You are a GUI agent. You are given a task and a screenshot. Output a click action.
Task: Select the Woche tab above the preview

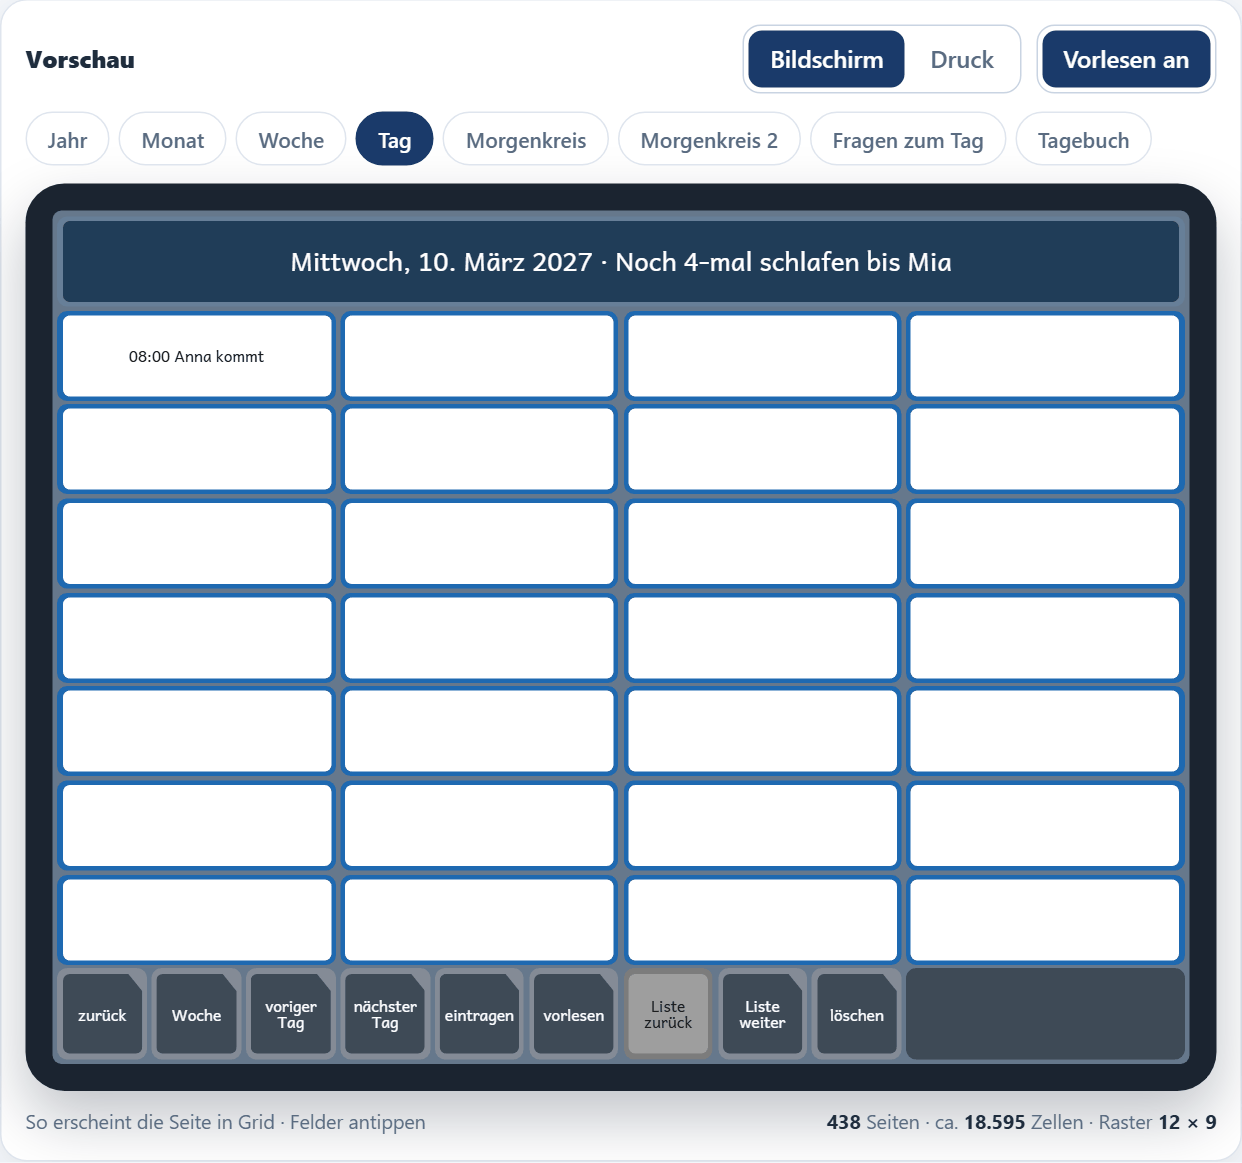pos(291,139)
